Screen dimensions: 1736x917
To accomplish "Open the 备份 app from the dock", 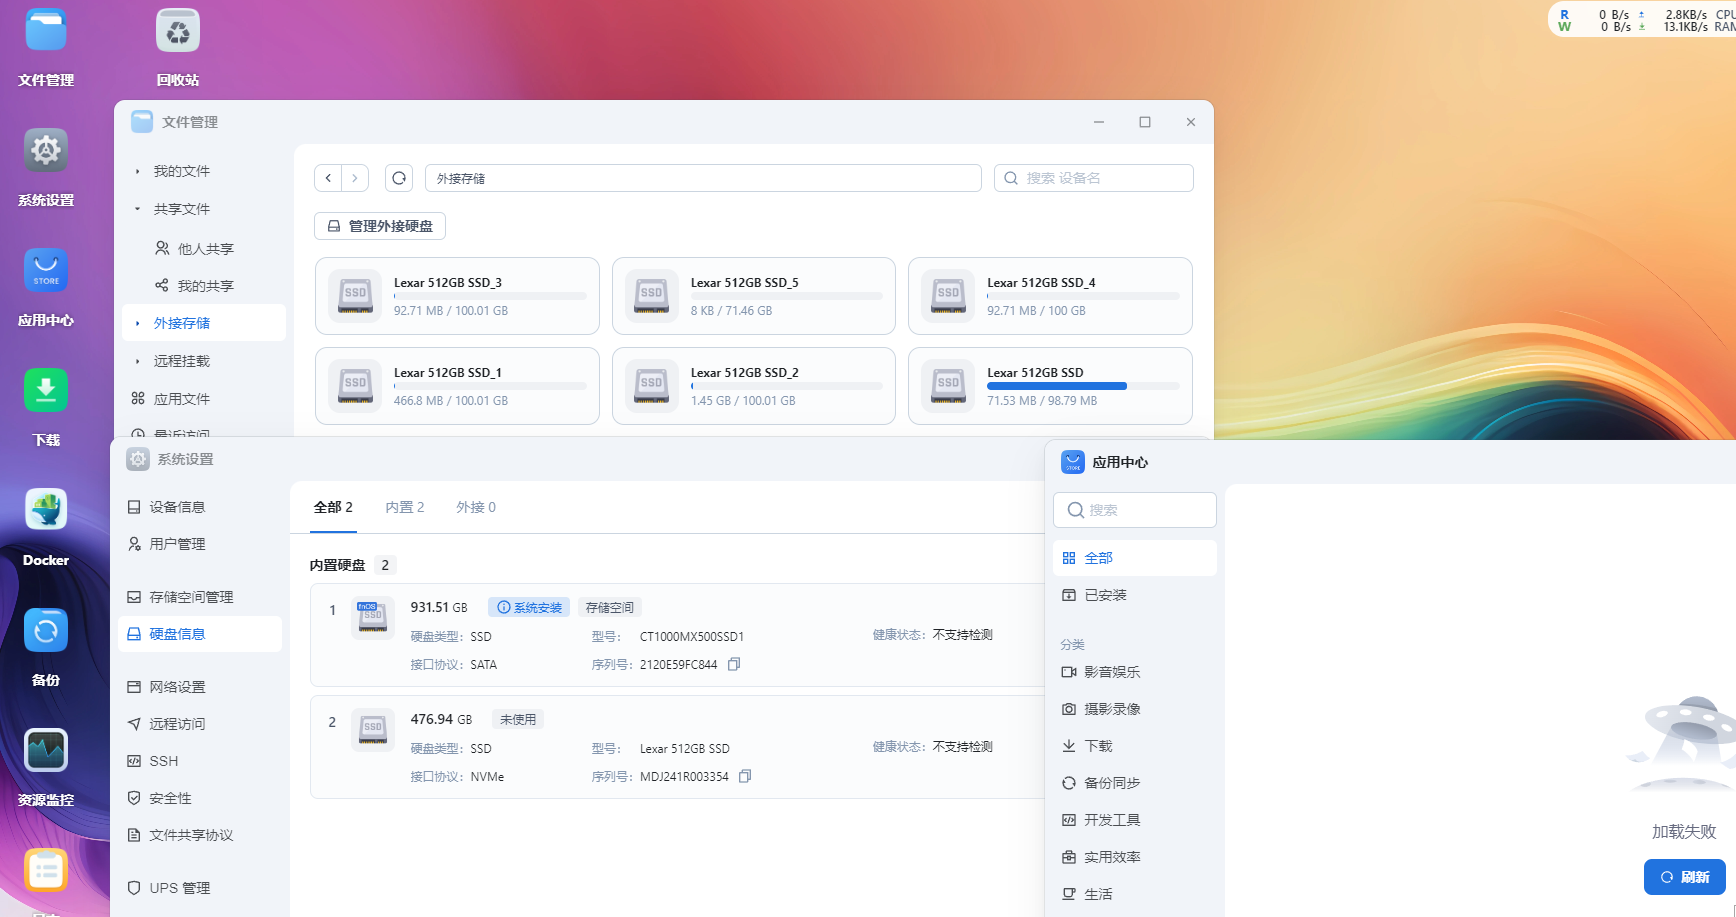I will (x=45, y=630).
